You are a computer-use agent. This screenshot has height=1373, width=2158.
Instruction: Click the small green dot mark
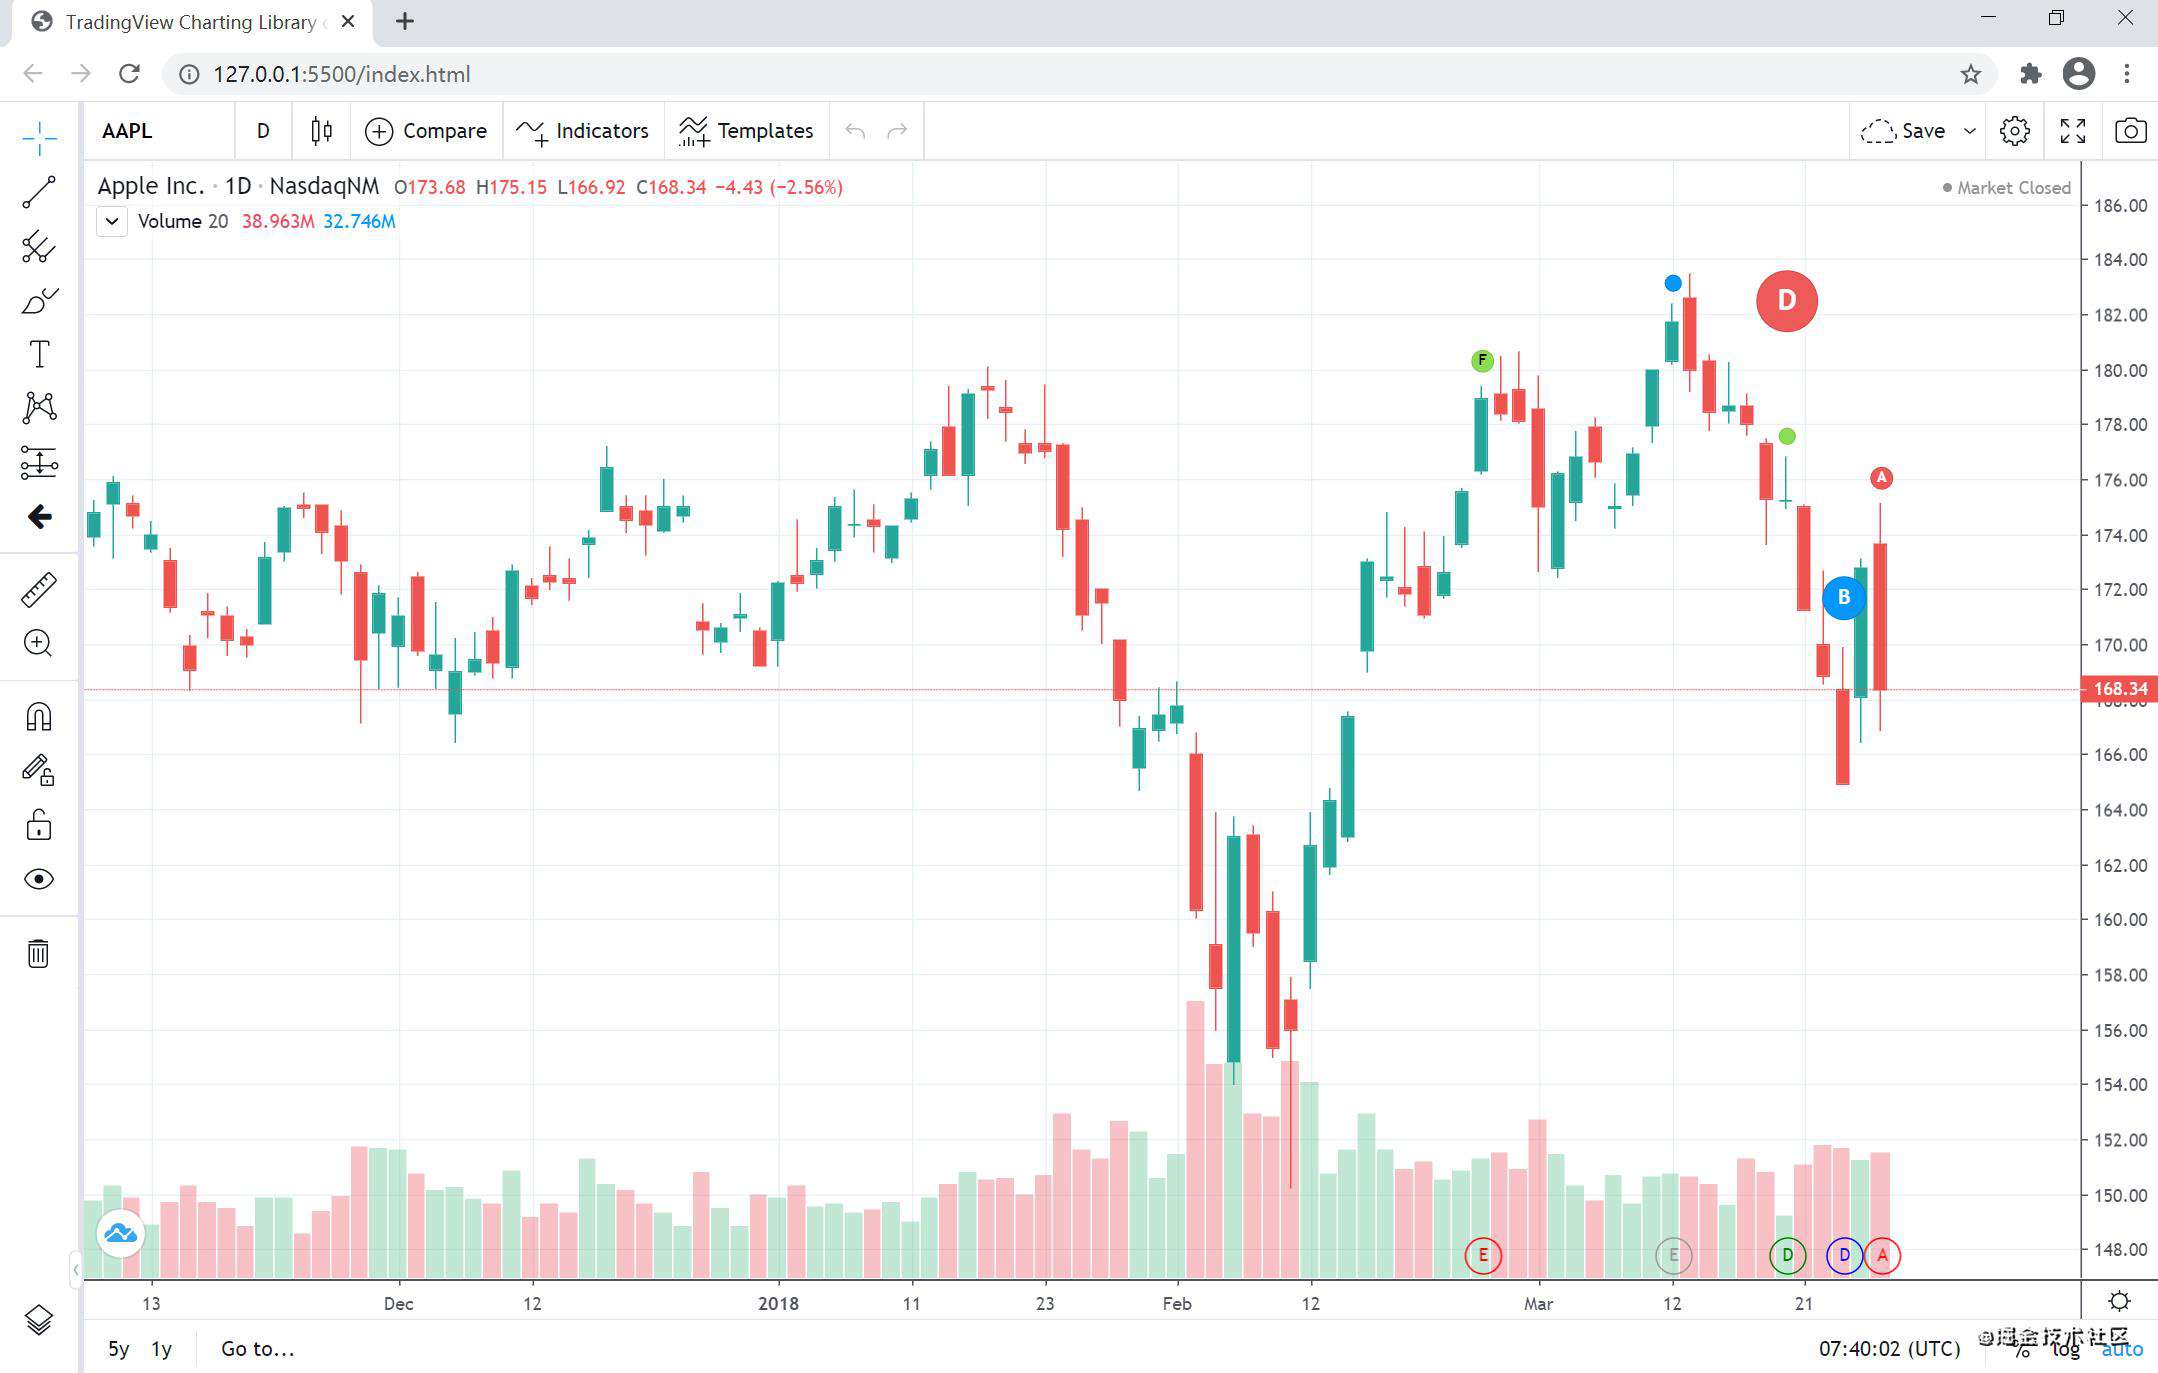coord(1787,436)
